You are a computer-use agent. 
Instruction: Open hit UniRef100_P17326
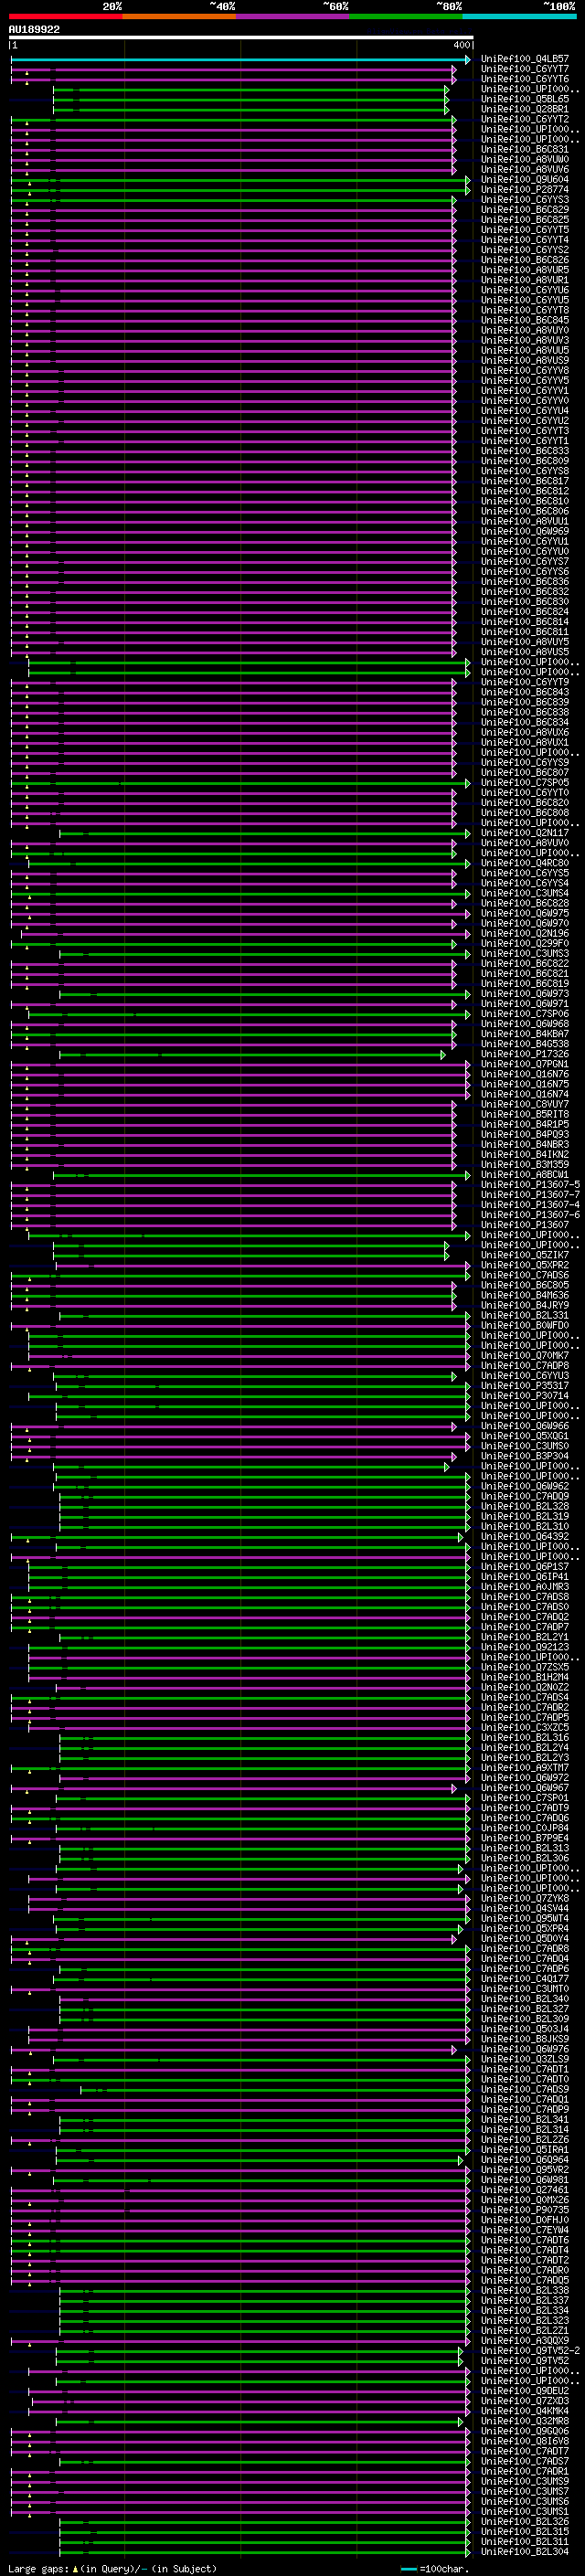point(525,1054)
